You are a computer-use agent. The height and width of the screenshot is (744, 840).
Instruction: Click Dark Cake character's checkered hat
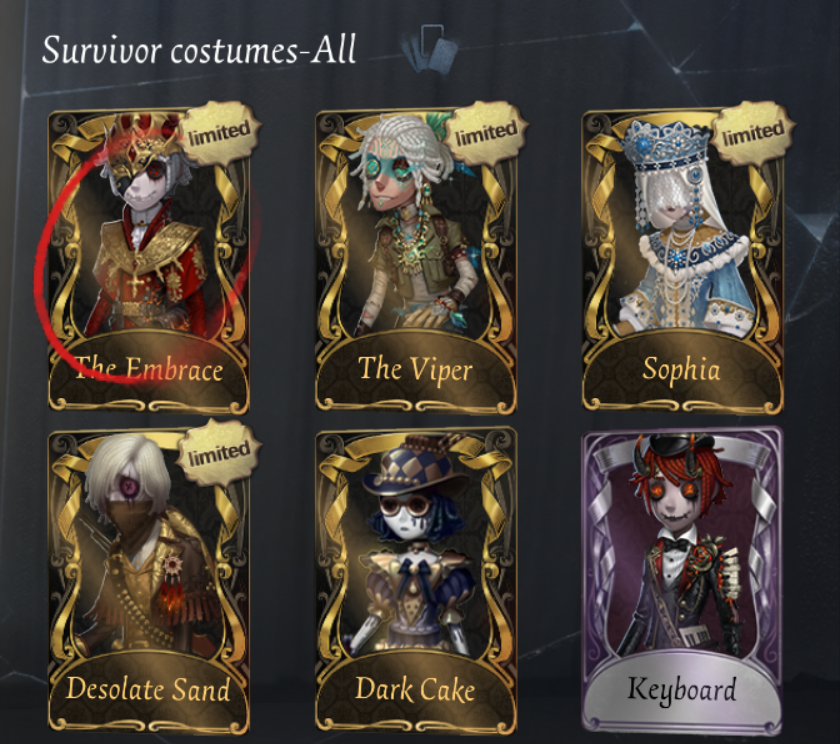pyautogui.click(x=412, y=466)
